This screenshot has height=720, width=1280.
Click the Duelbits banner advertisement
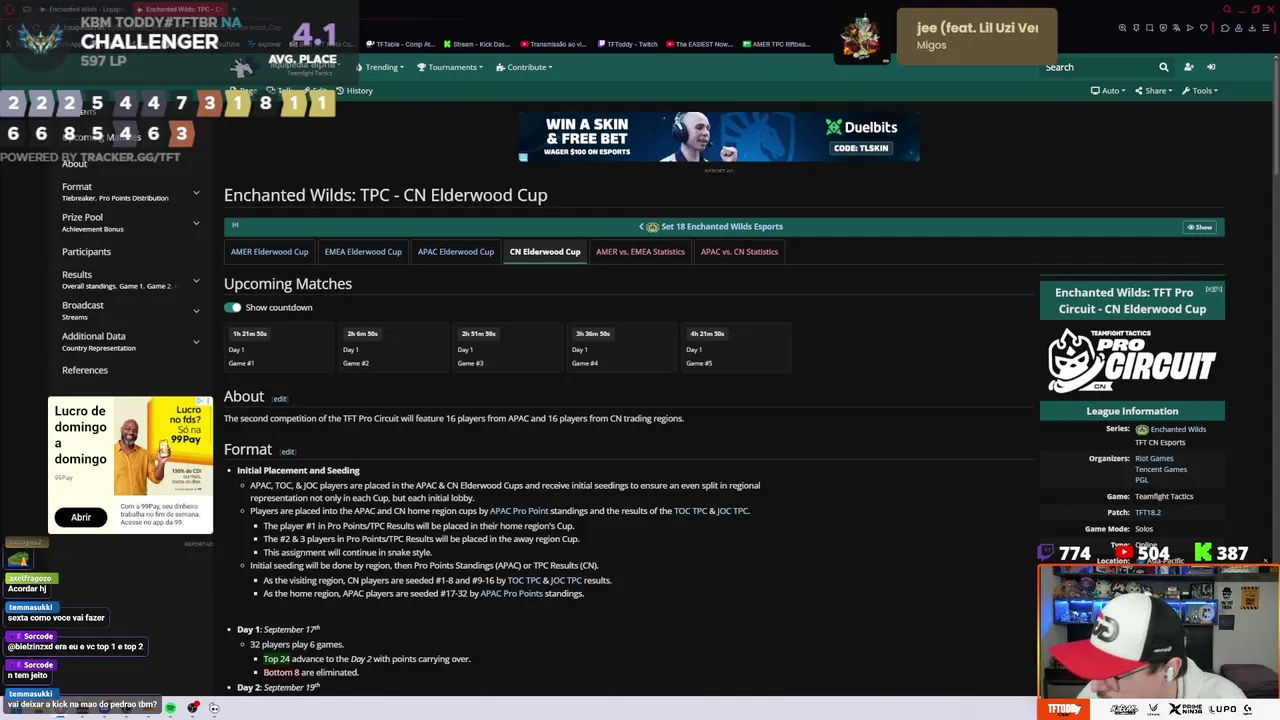click(719, 137)
